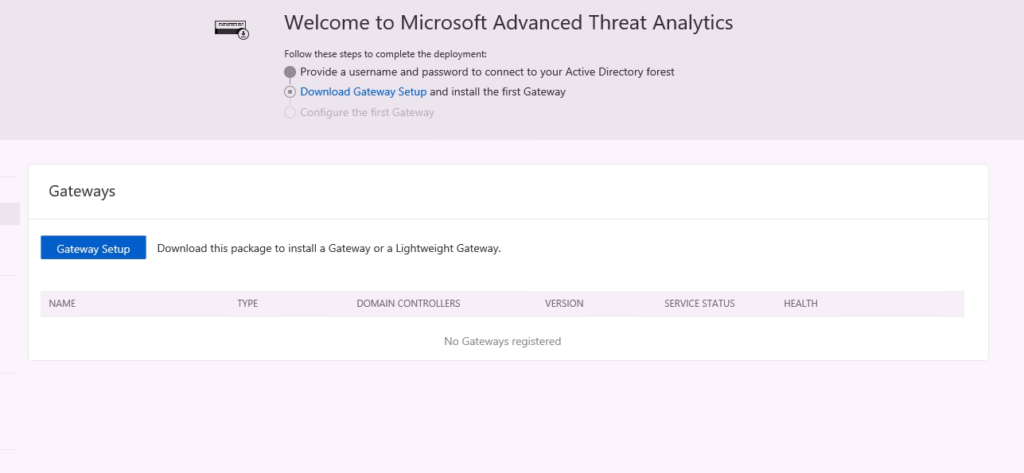Click the Gateway Setup download button
1024x473 pixels.
click(x=93, y=248)
